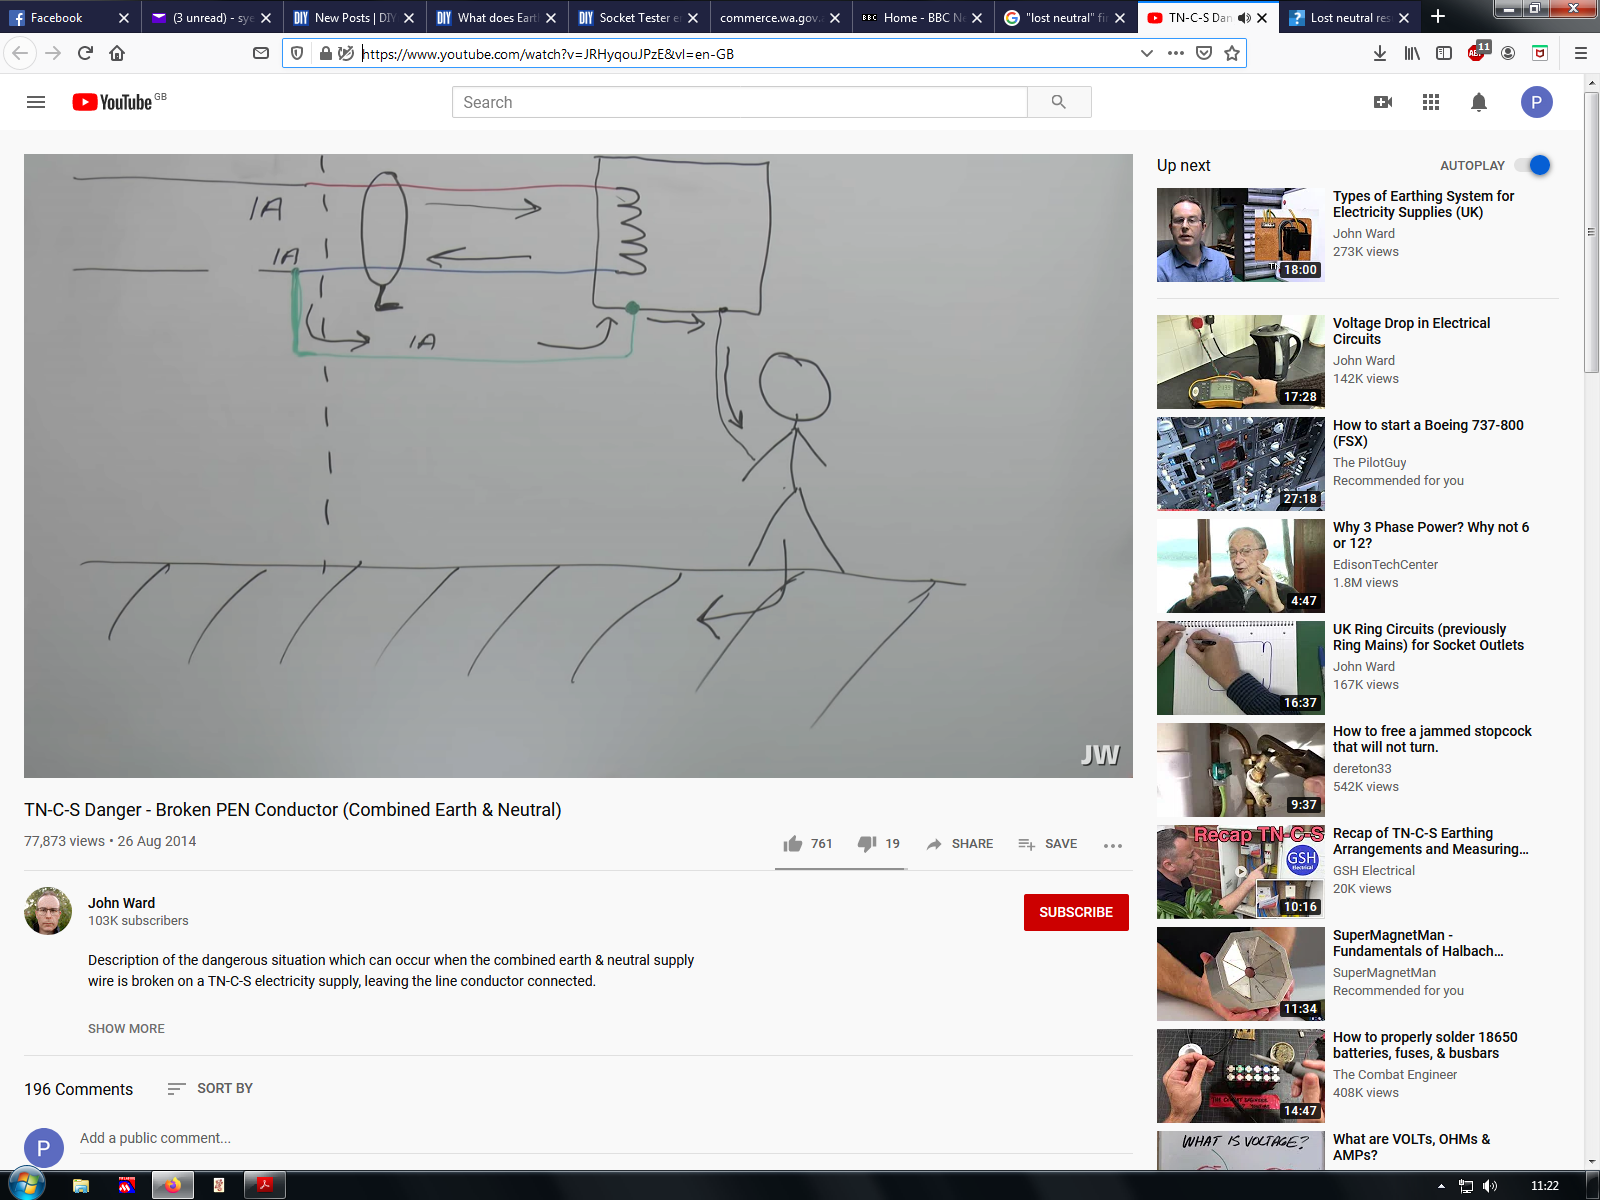
Task: Open Voltage Drop in Electrical Circuits thumbnail
Action: click(x=1240, y=362)
